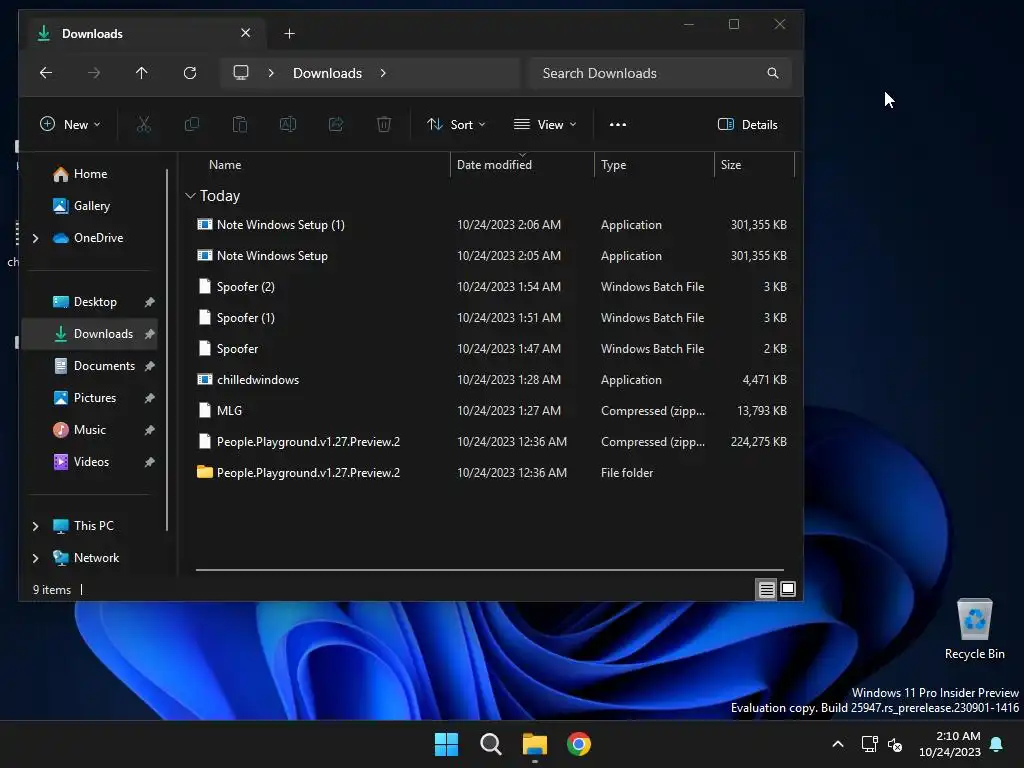Click the Delete trash icon
1024x768 pixels.
[384, 124]
